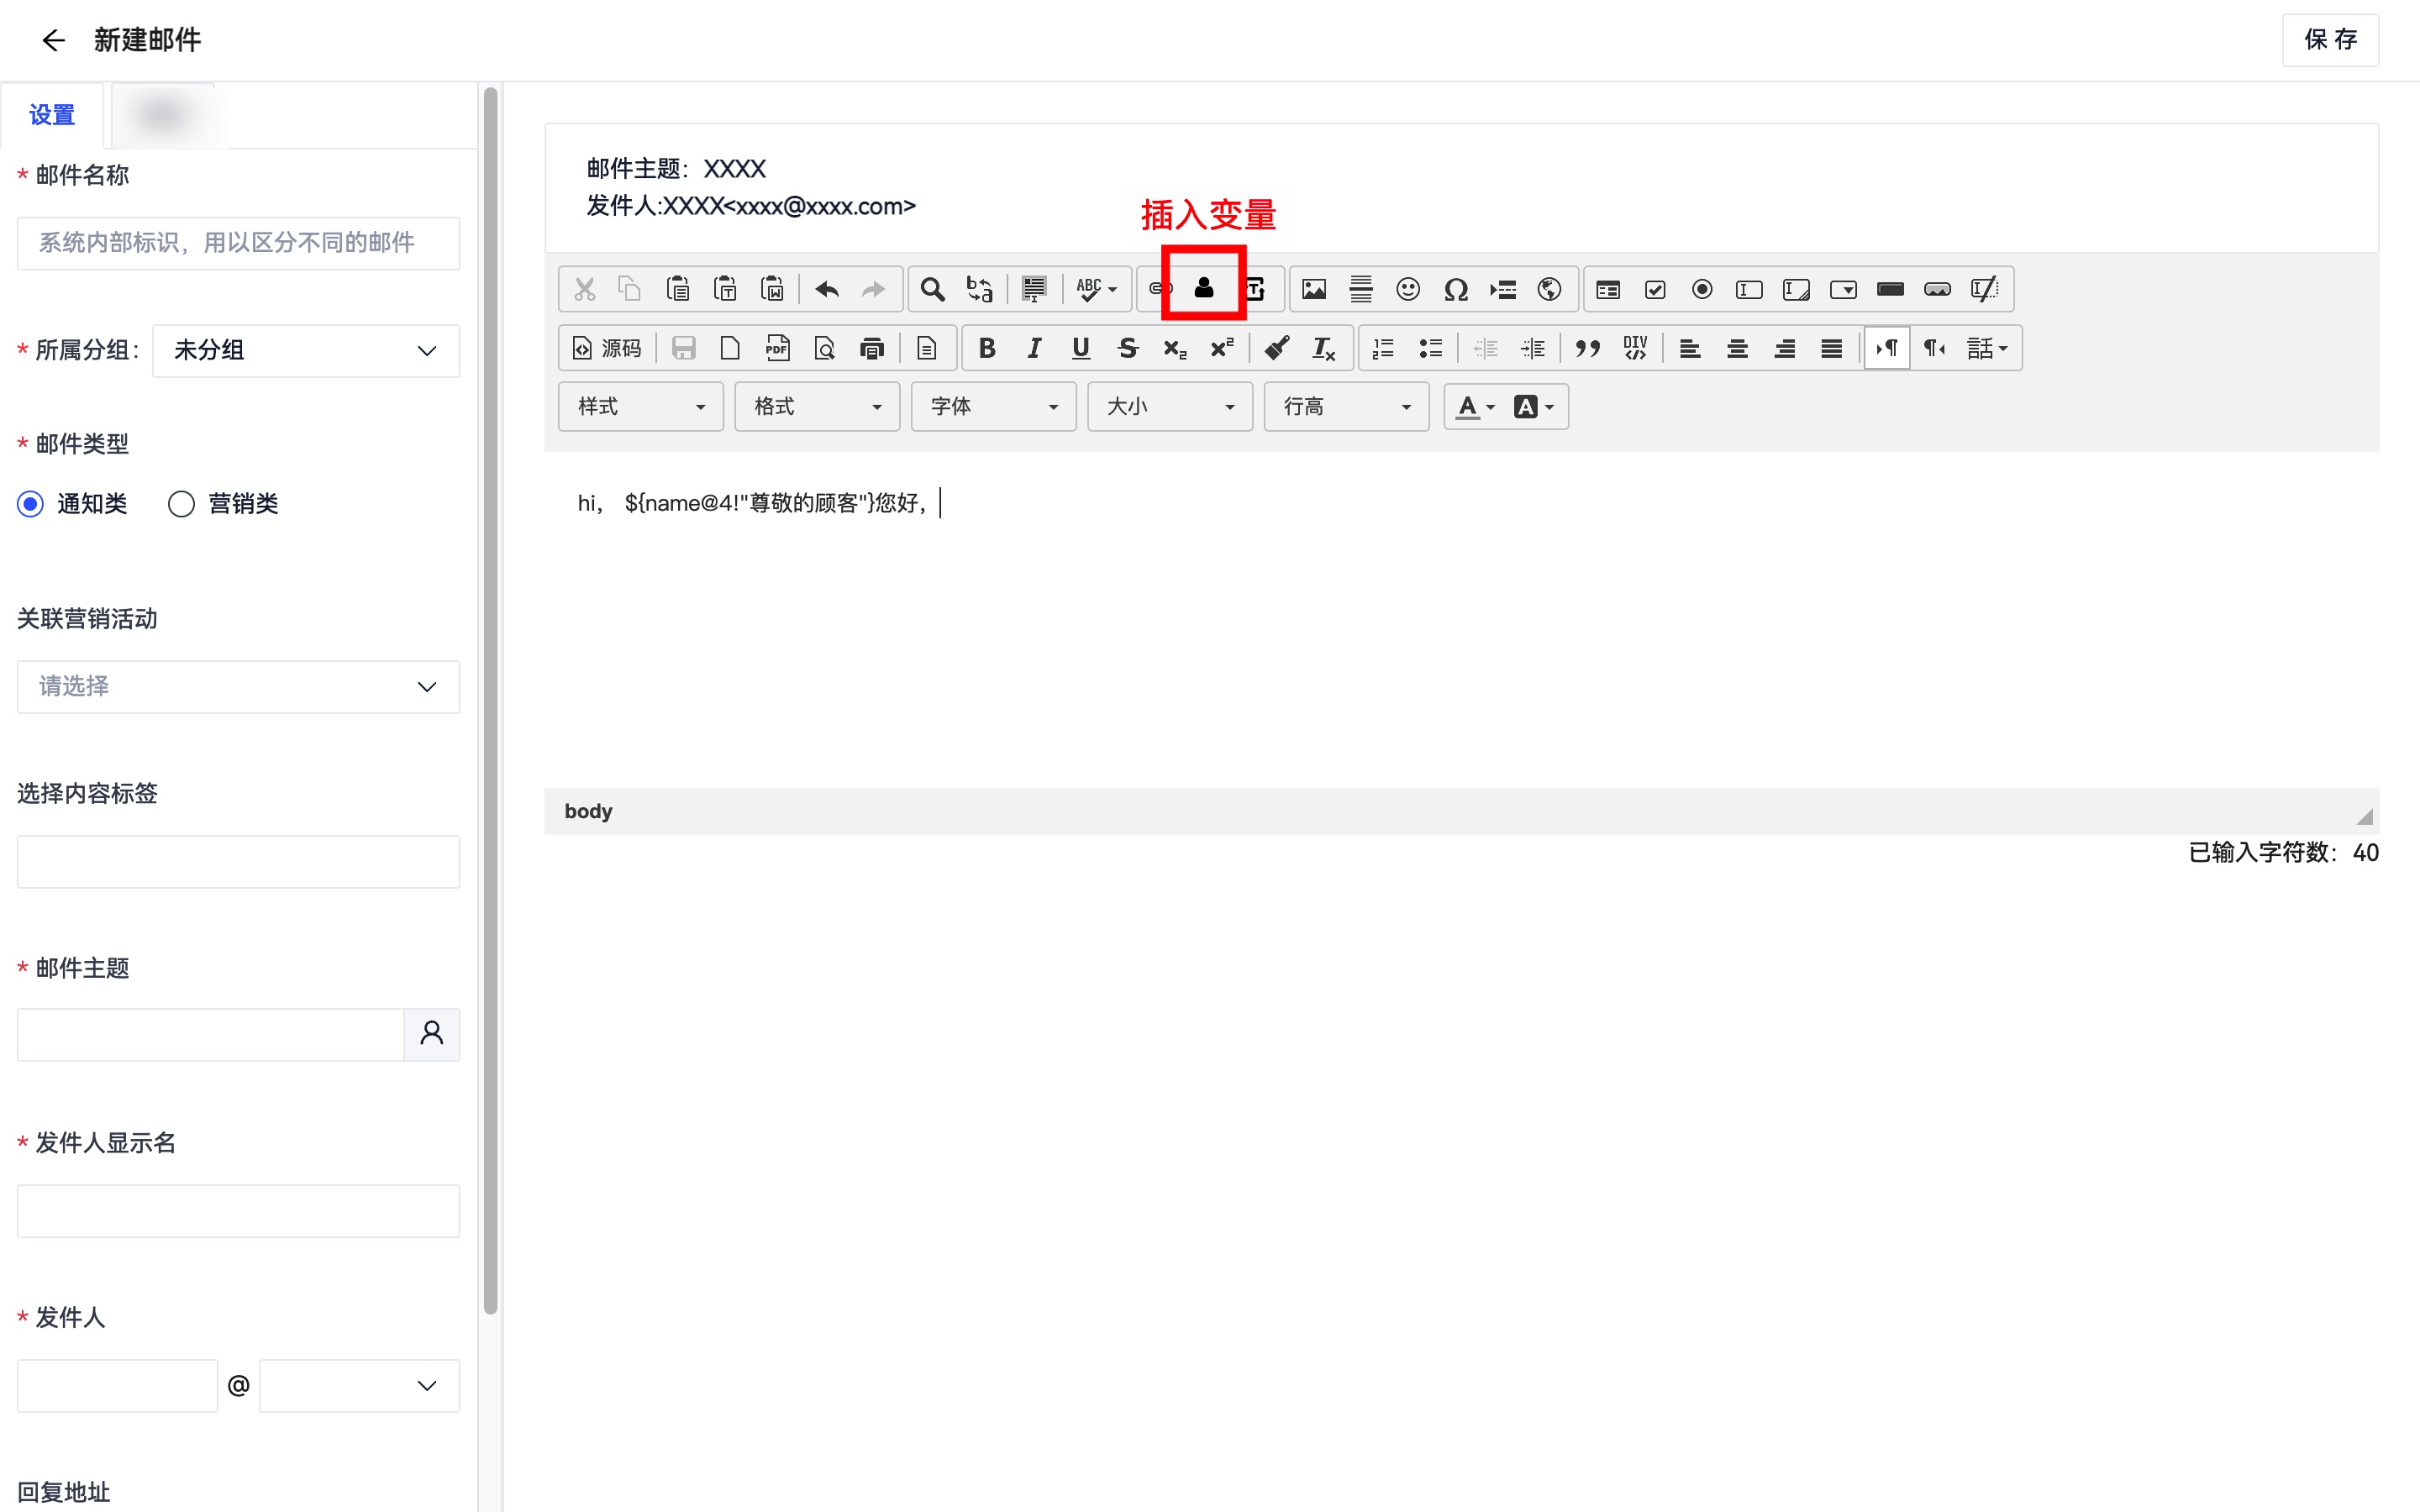Click the Select All icon
The height and width of the screenshot is (1512, 2420).
(1034, 290)
